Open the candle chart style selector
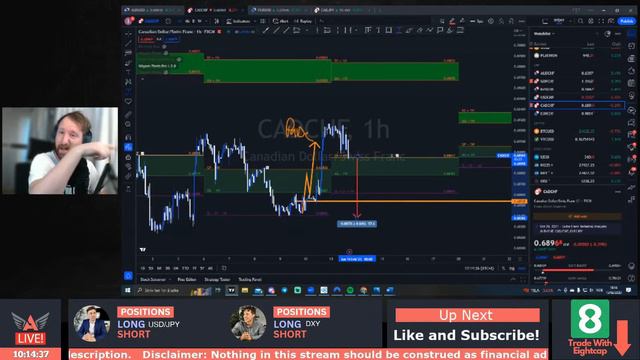This screenshot has width=640, height=360. pyautogui.click(x=217, y=21)
